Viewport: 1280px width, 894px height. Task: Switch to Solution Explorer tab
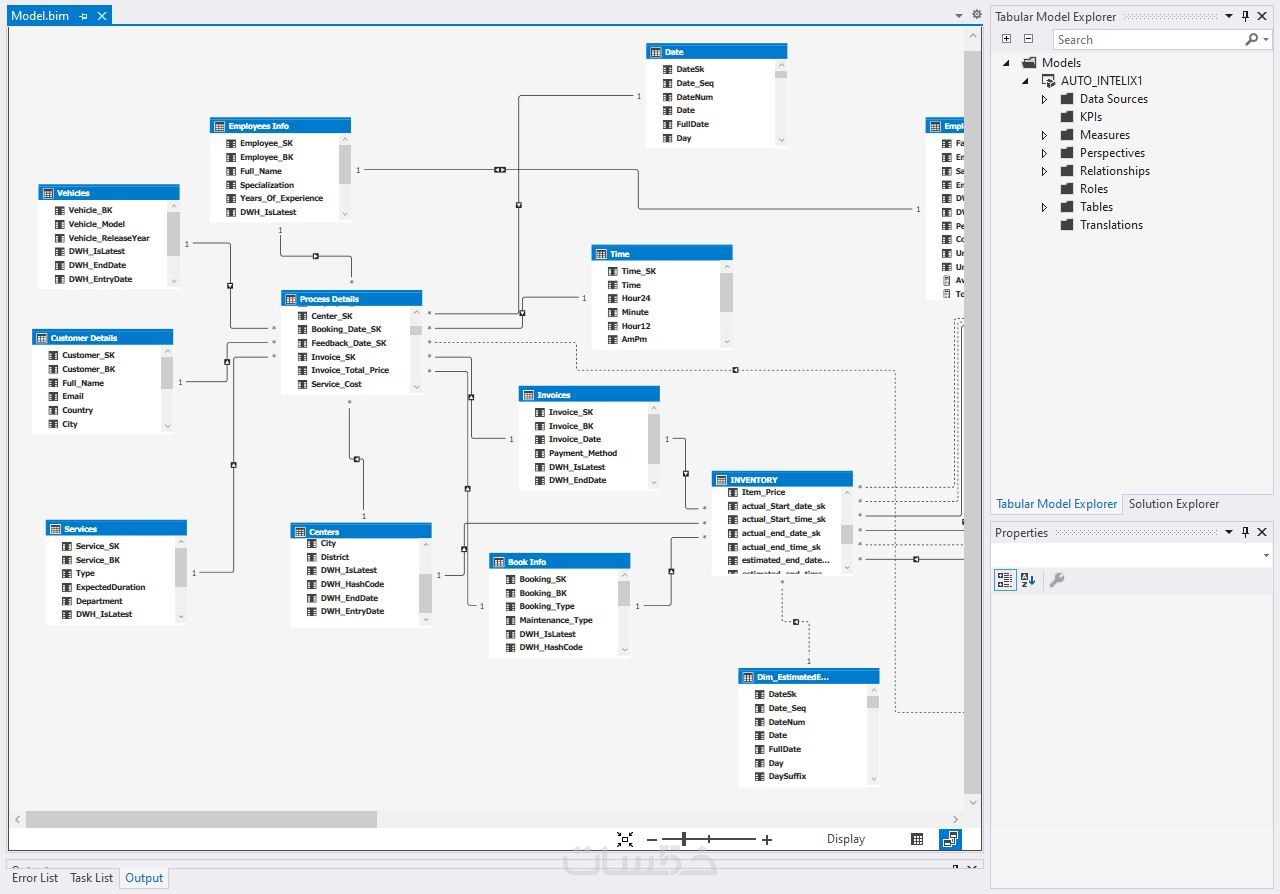1173,504
